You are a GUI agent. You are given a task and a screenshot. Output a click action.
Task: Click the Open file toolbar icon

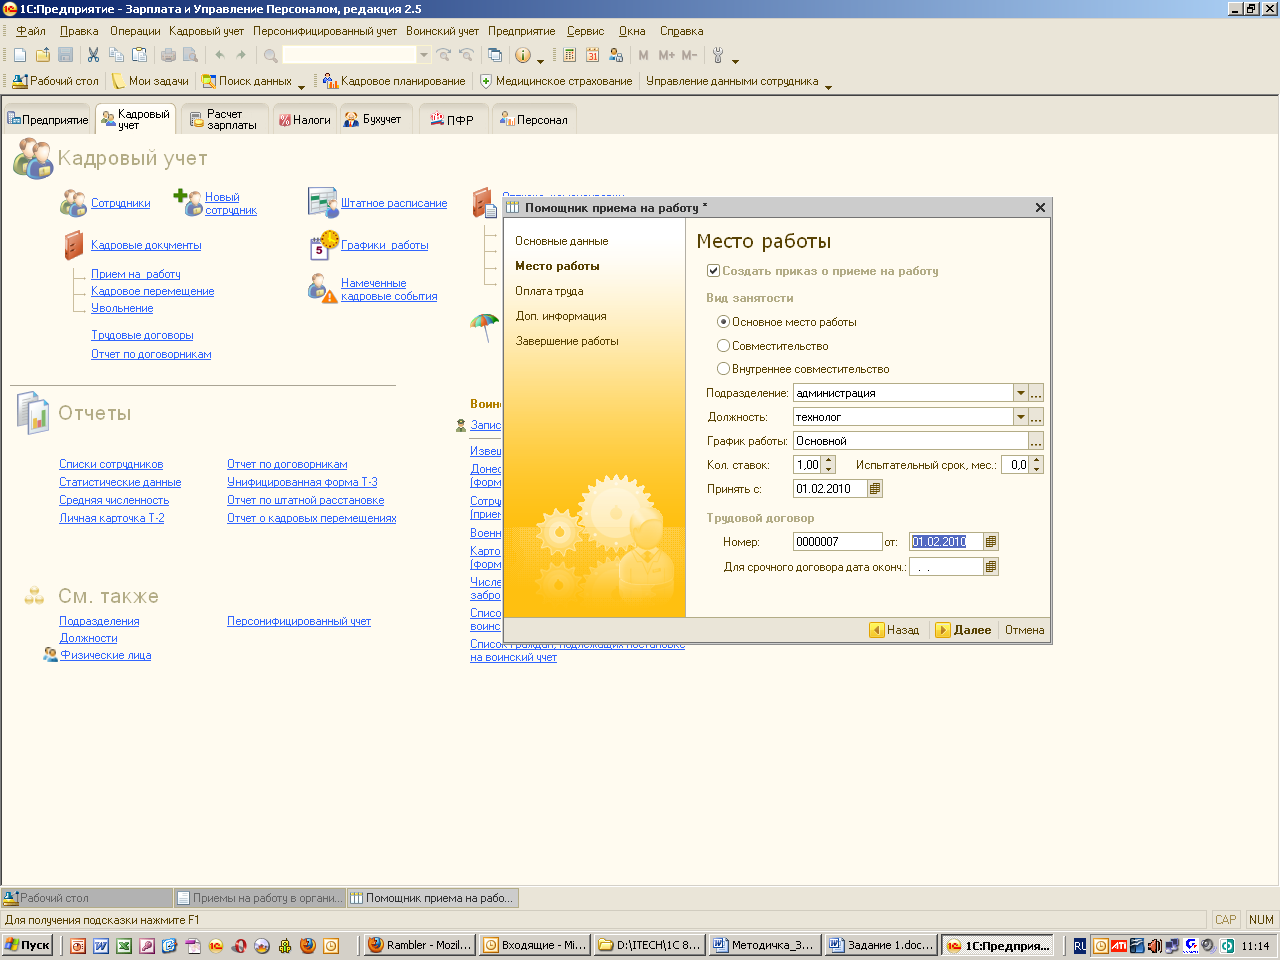click(43, 55)
